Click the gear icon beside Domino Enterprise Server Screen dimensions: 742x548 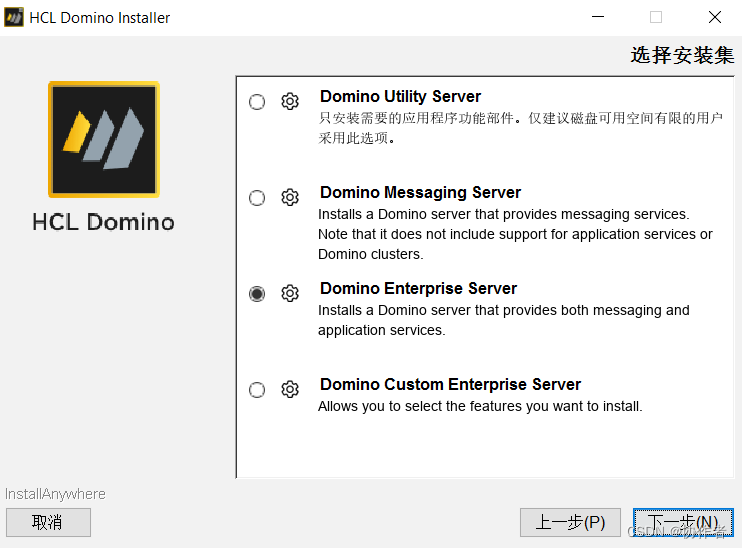(290, 293)
